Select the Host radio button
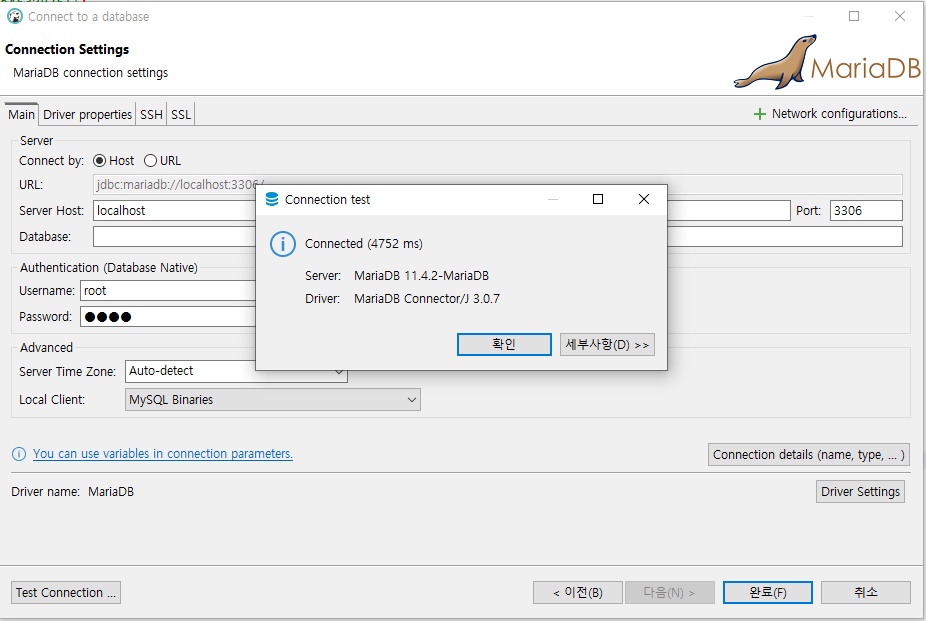926x621 pixels. [100, 161]
